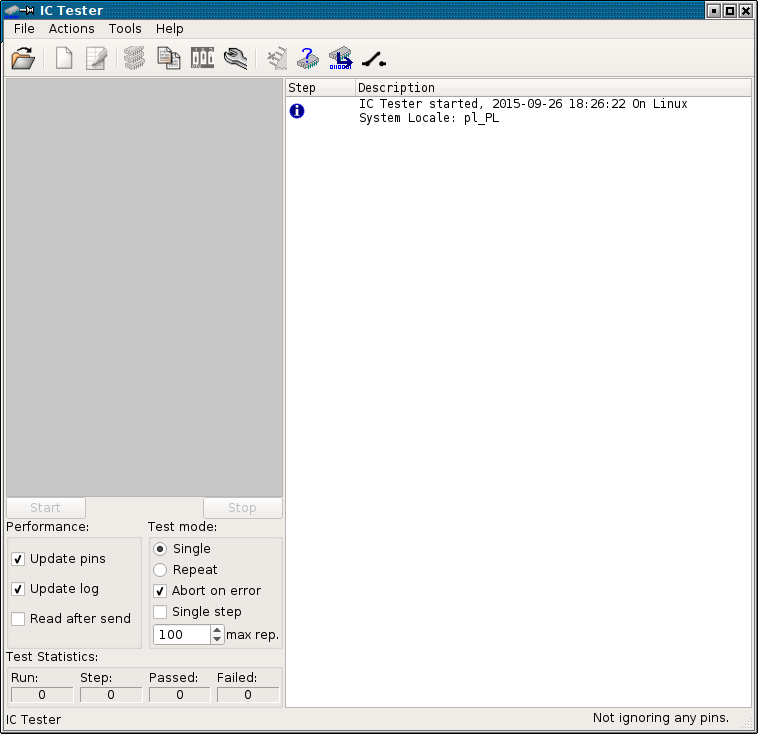This screenshot has width=758, height=734.
Task: Click the chip with blue arrow icon
Action: coord(341,59)
